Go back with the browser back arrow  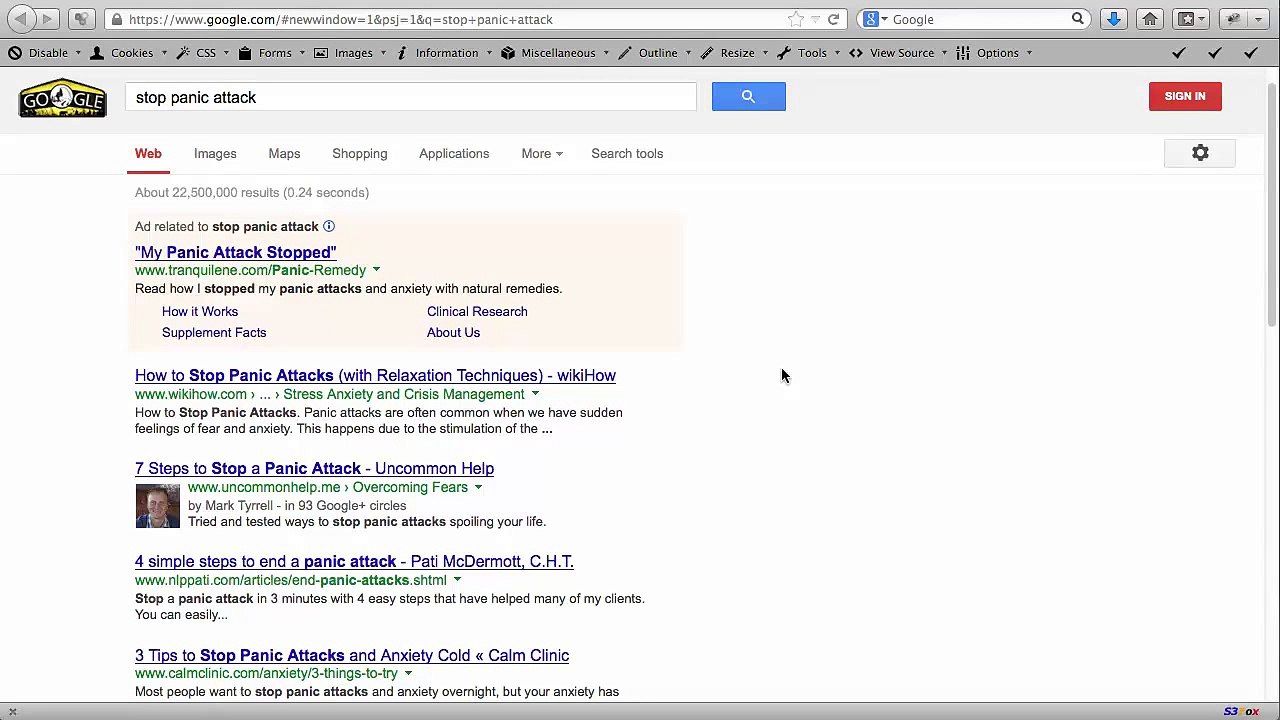(x=20, y=19)
